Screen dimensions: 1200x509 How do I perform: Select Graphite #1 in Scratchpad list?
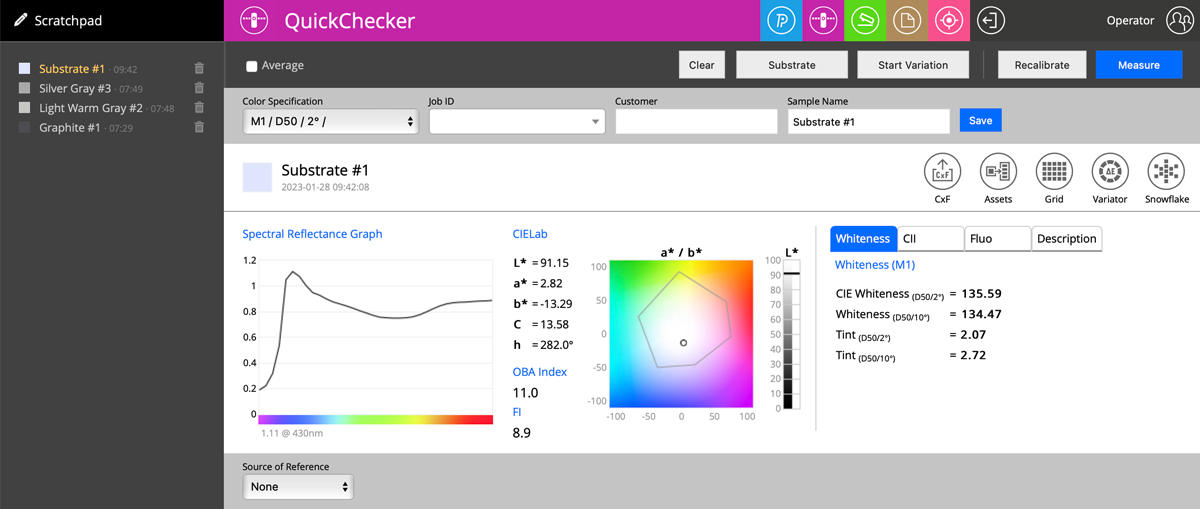[70, 127]
